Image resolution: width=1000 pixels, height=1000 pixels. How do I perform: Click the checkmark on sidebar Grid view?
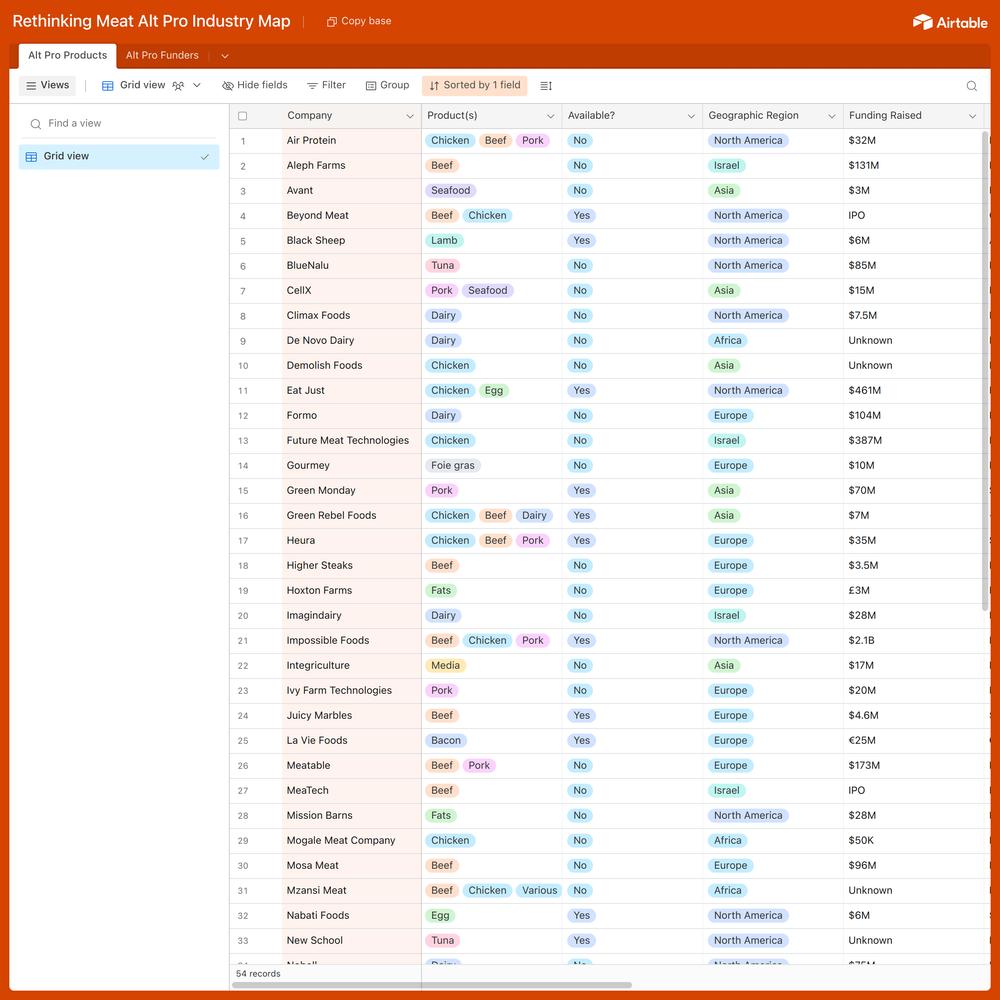point(205,157)
